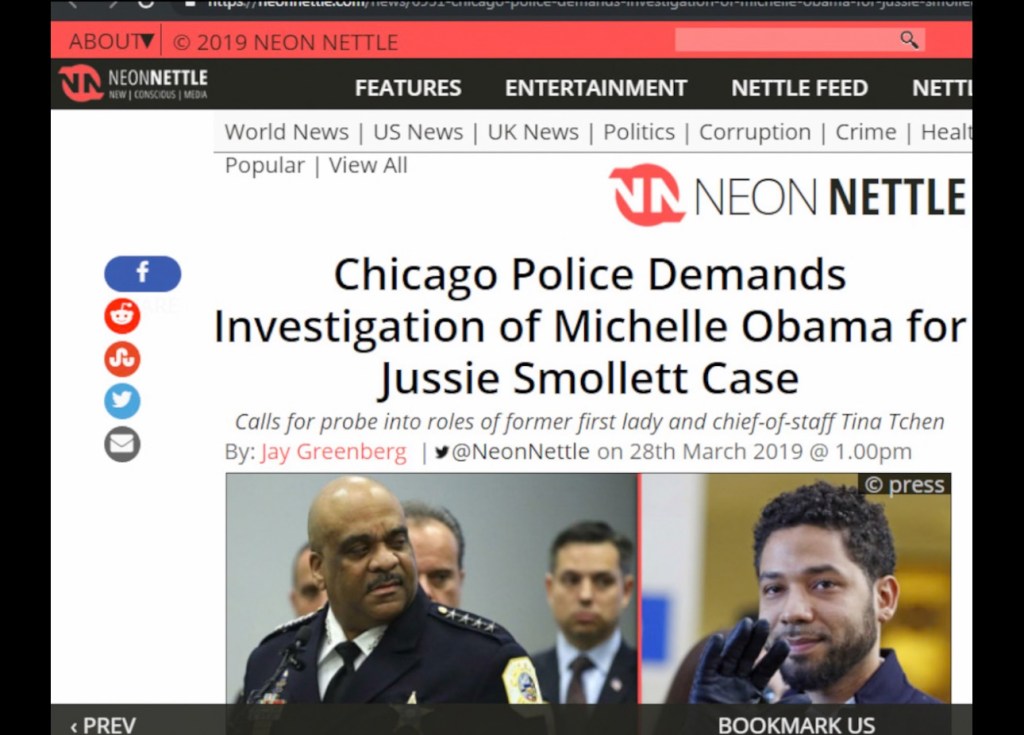
Task: Click large Neon Nettle banner logo
Action: (x=787, y=195)
